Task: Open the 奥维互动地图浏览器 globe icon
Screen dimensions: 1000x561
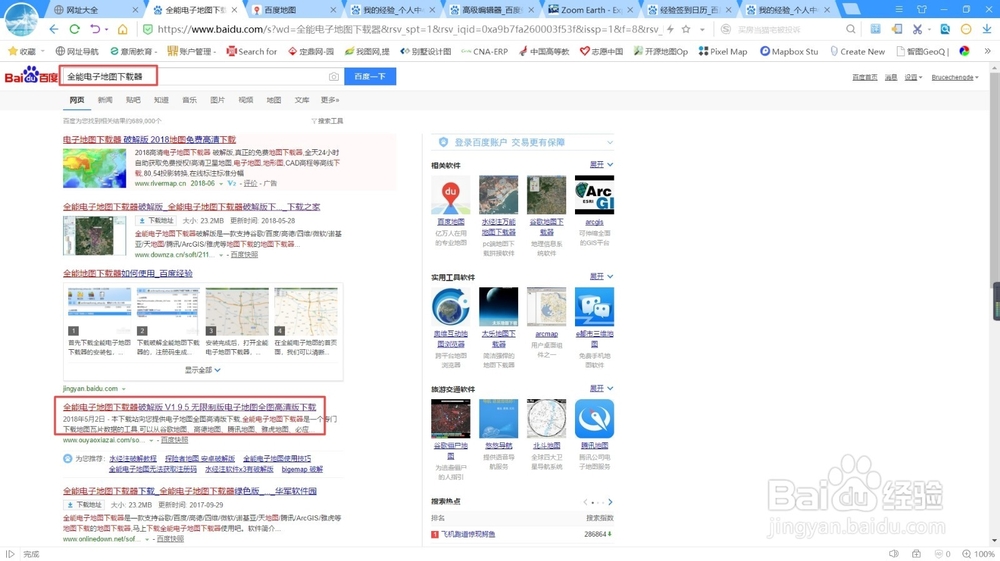Action: pyautogui.click(x=450, y=307)
